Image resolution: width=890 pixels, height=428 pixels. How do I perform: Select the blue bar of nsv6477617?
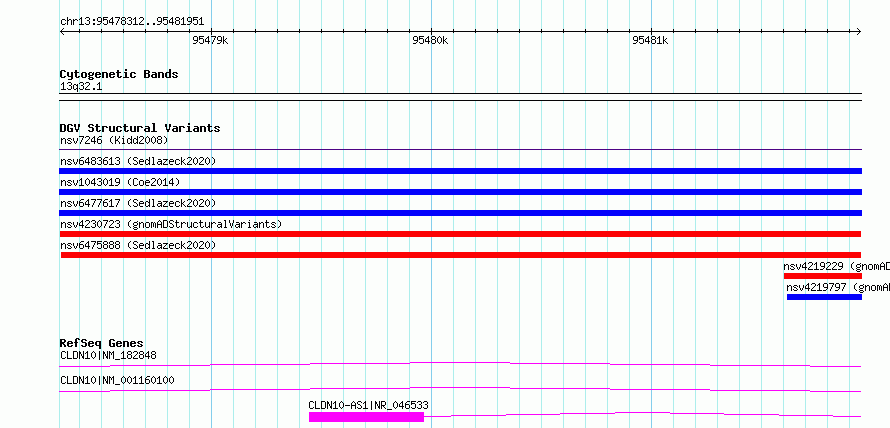pyautogui.click(x=460, y=213)
